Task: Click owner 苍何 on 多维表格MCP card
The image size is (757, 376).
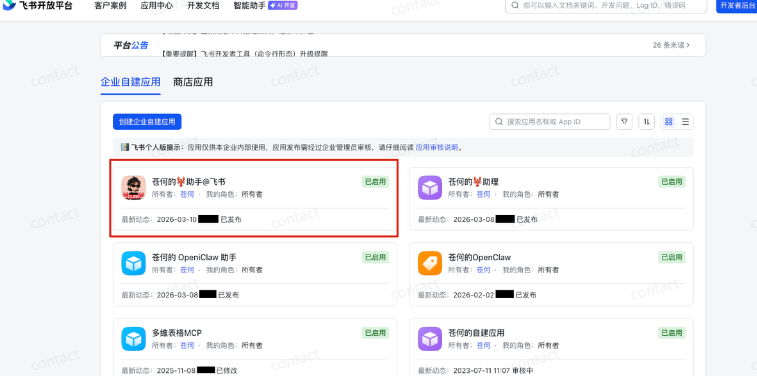Action: [x=187, y=346]
